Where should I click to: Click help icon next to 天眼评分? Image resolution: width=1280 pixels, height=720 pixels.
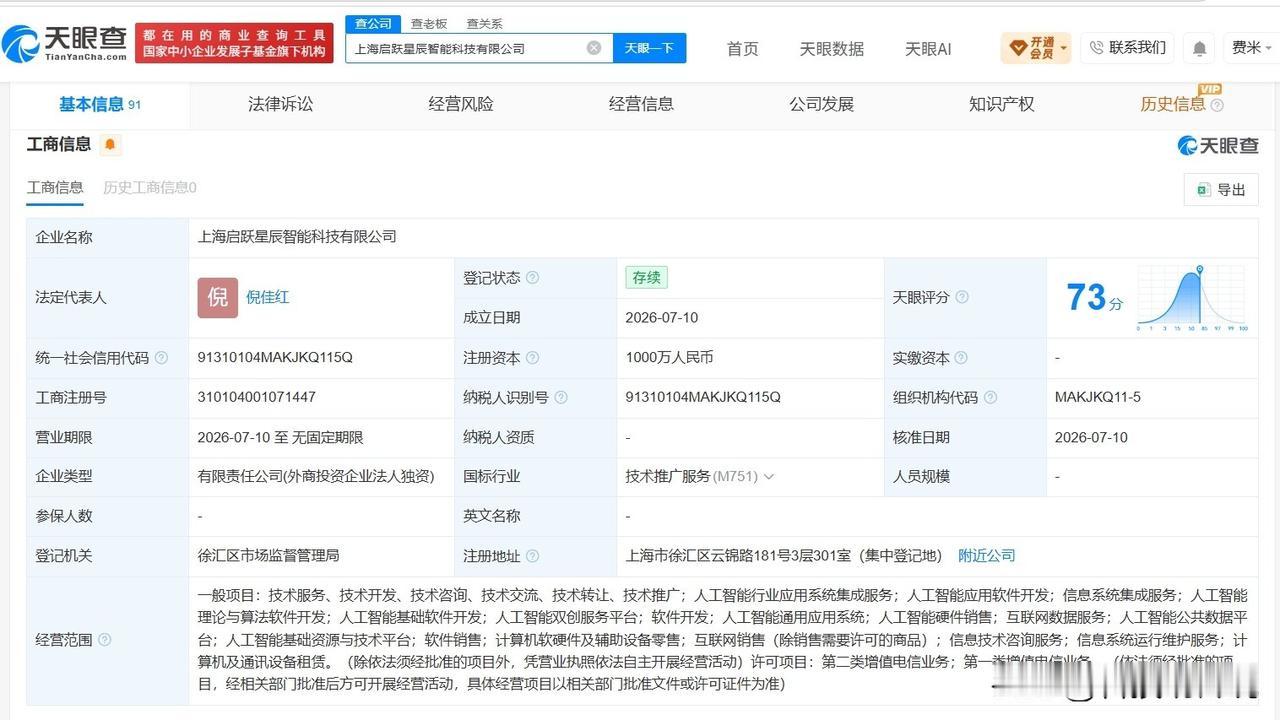click(962, 297)
